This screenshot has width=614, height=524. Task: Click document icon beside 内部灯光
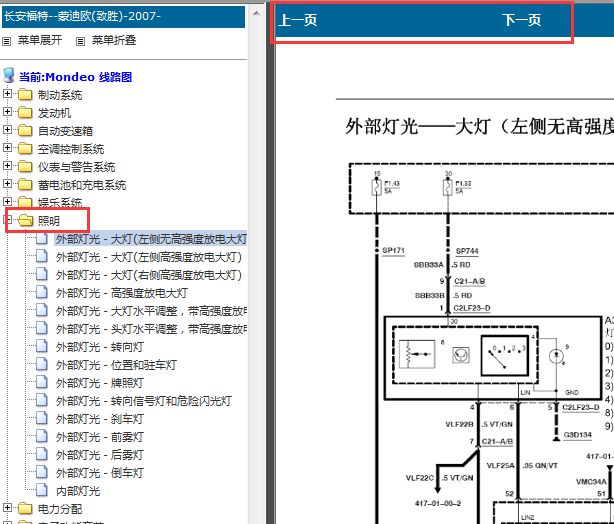(42, 490)
